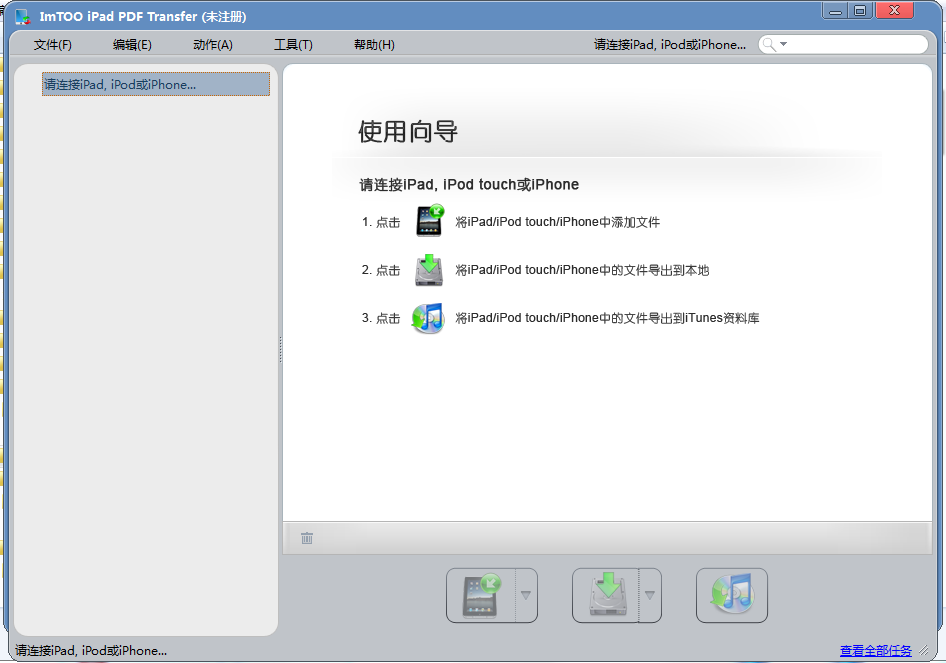Click the 请连接iPad, iPod touch或iPhone subtitle
Screen dimensions: 946x663
point(469,185)
